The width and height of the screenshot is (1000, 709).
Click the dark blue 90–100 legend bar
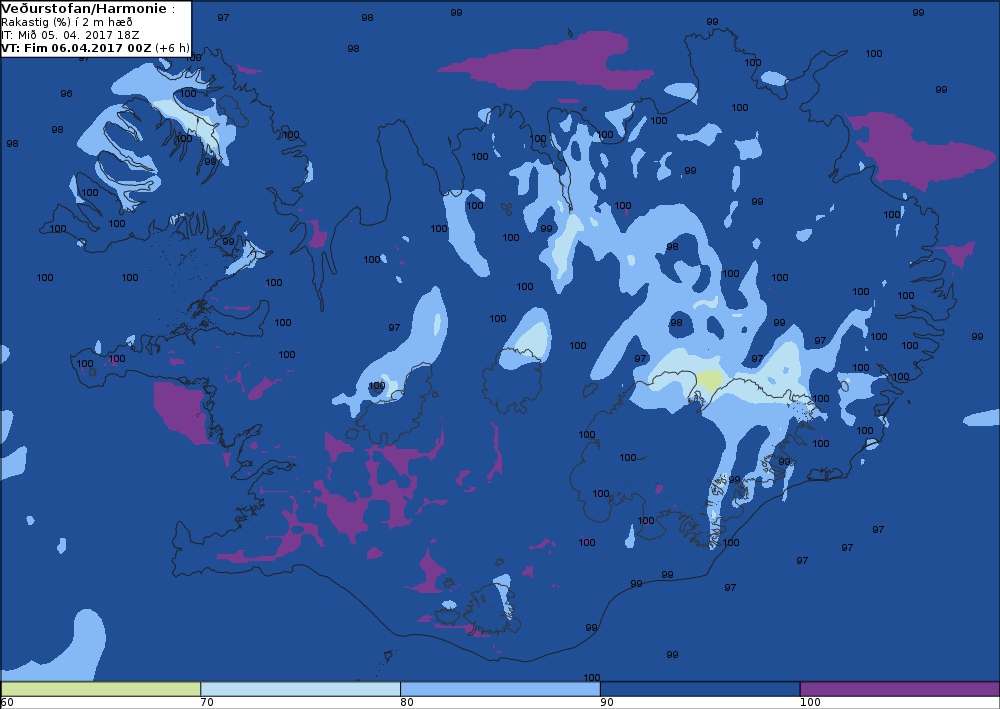700,689
